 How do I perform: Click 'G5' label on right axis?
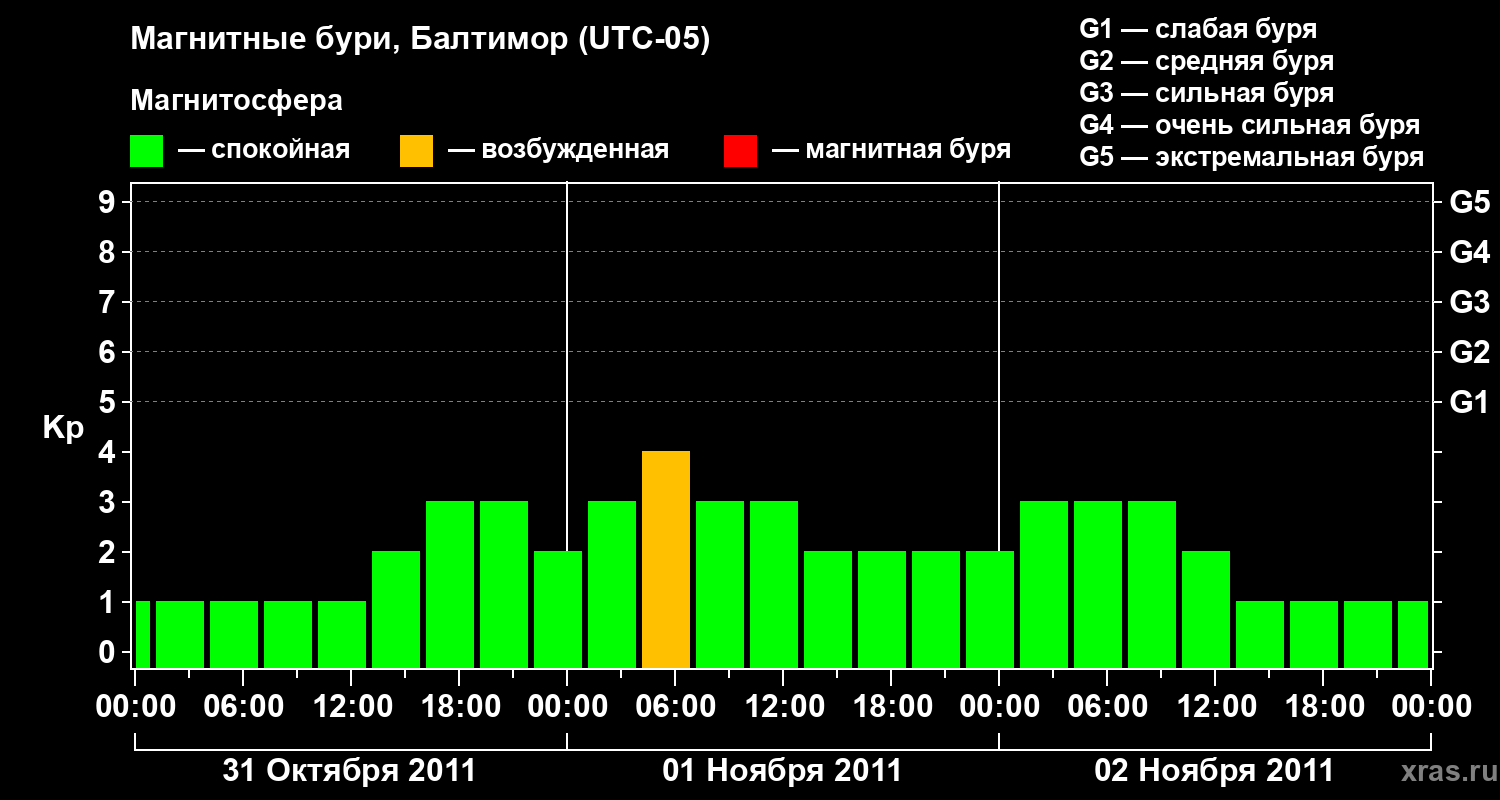point(1469,202)
